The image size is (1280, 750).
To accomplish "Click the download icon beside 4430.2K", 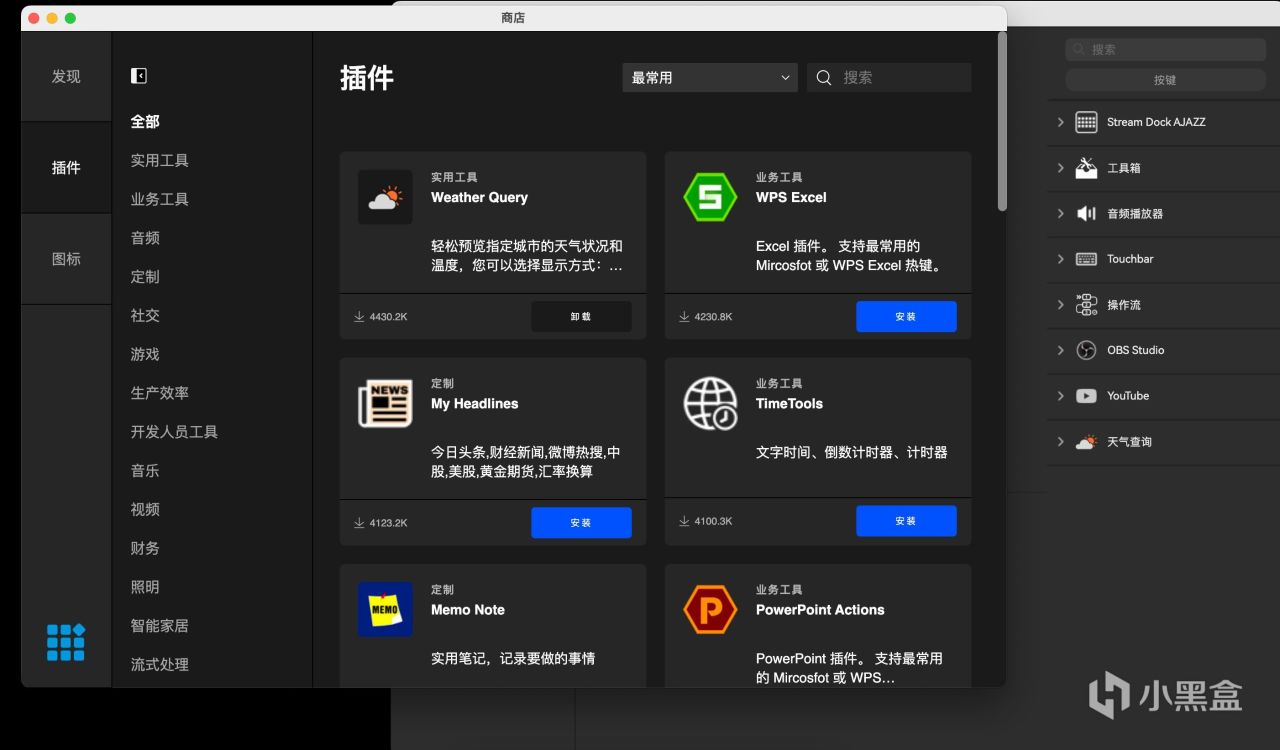I will 359,317.
